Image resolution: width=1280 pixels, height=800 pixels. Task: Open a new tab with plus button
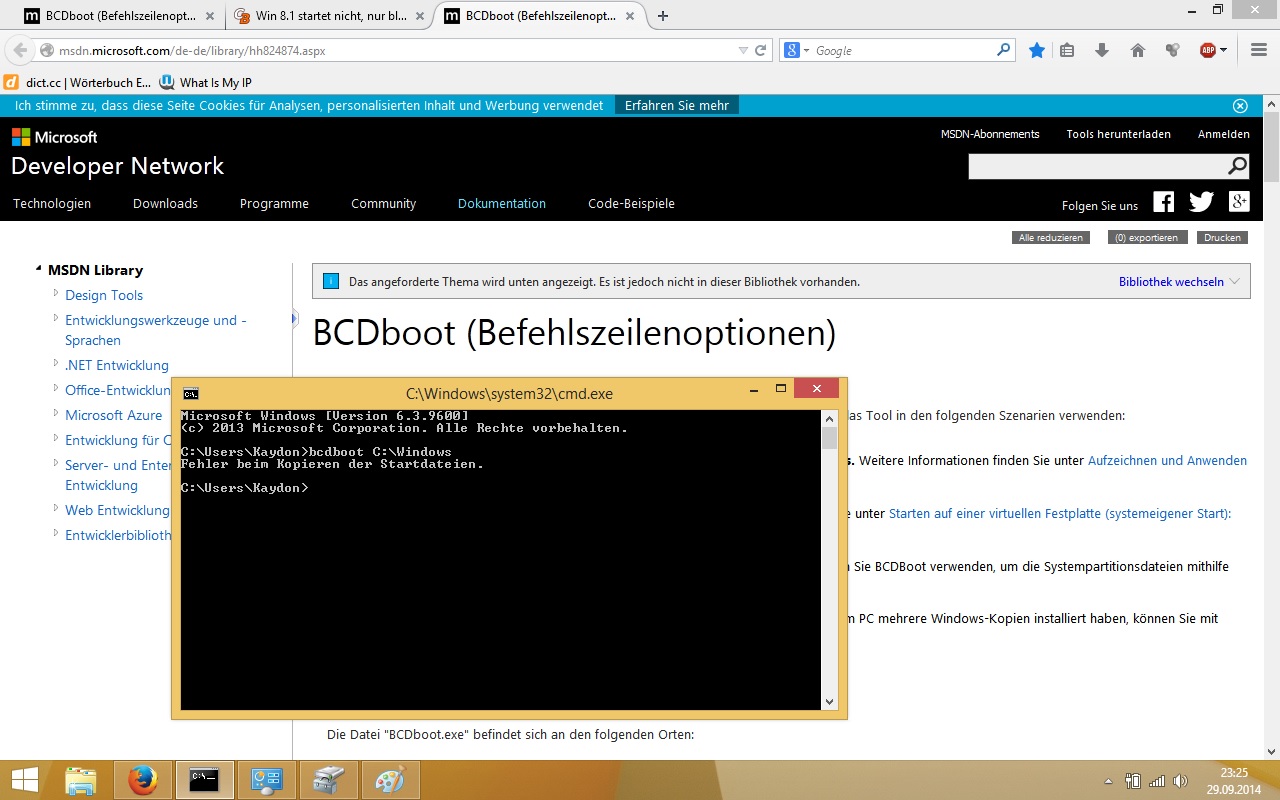[x=663, y=16]
